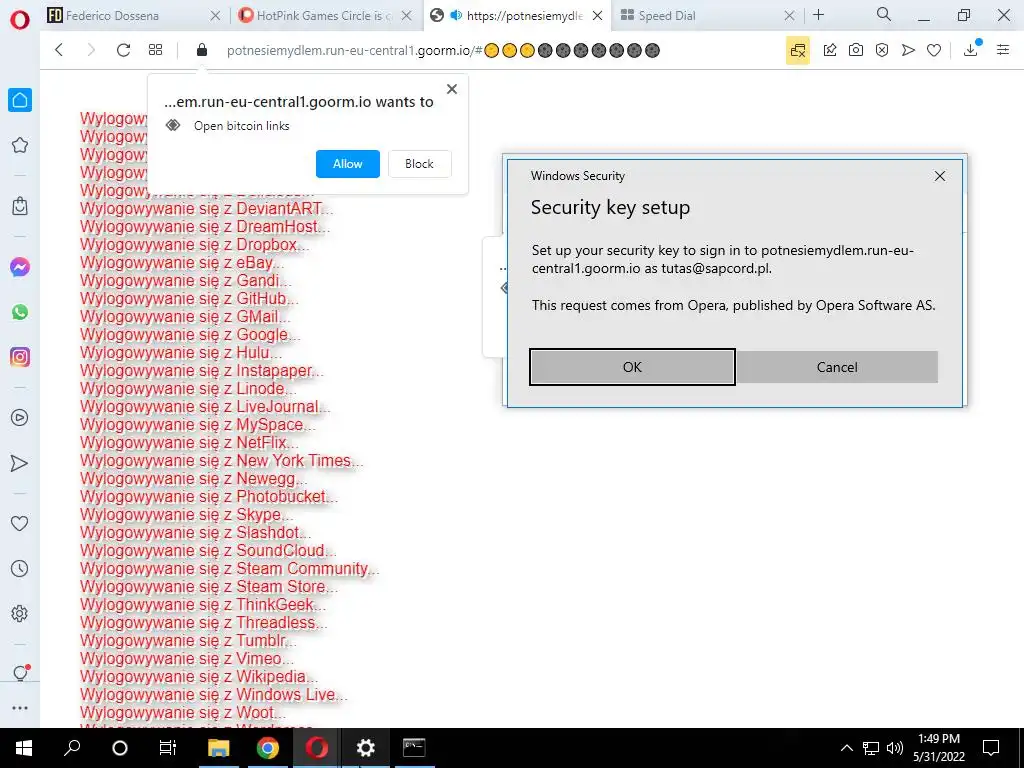Image resolution: width=1024 pixels, height=768 pixels.
Task: Click 'Wylogowywanie się z GitHub...' text
Action: (189, 299)
